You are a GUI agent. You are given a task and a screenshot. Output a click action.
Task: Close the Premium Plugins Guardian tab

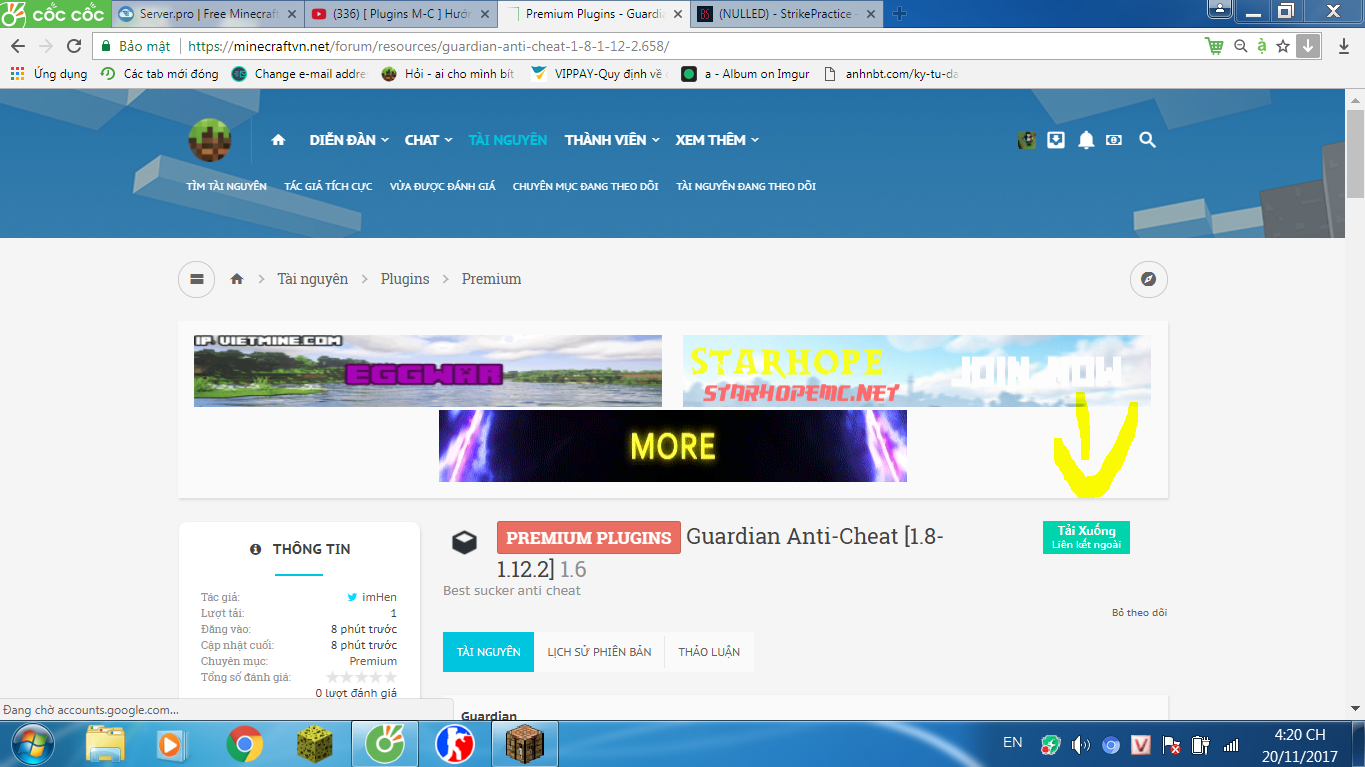click(x=678, y=14)
